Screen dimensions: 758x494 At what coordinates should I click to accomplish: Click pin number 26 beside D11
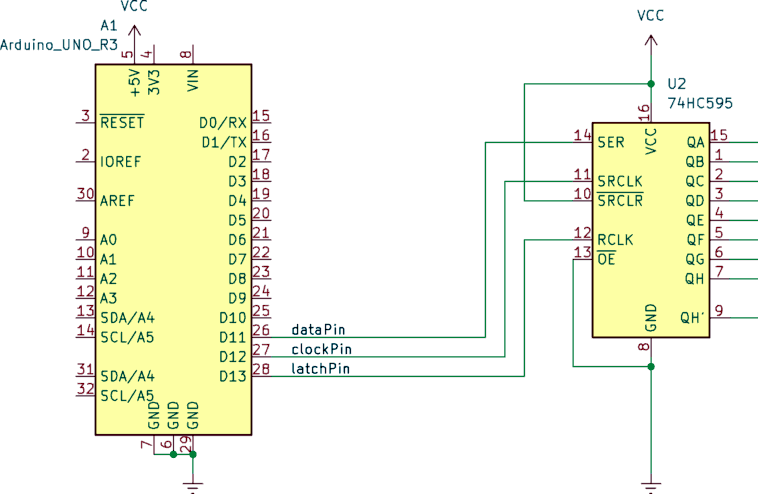pos(261,330)
